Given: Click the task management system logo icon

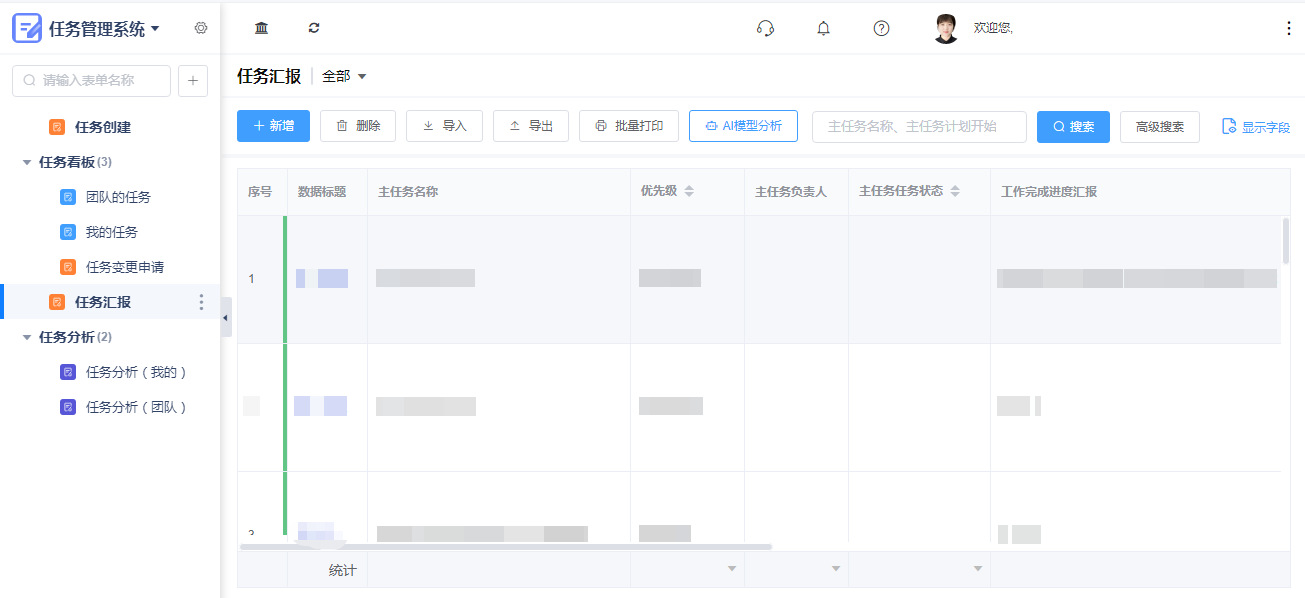Looking at the screenshot, I should tap(27, 28).
